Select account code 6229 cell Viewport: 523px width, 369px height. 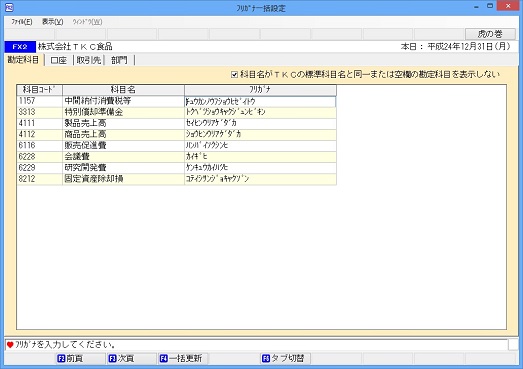coord(39,168)
